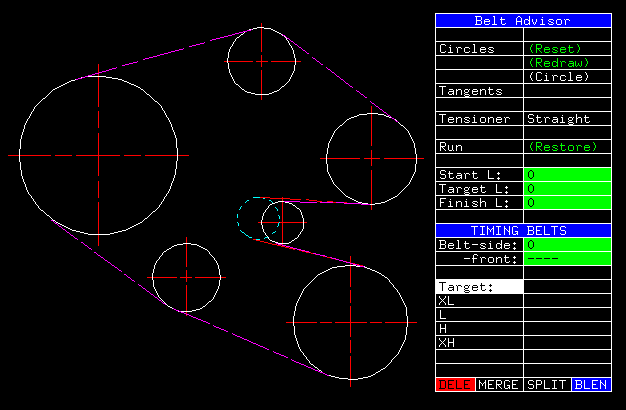626x410 pixels.
Task: Click the highlighted Target: label
Action: click(479, 287)
